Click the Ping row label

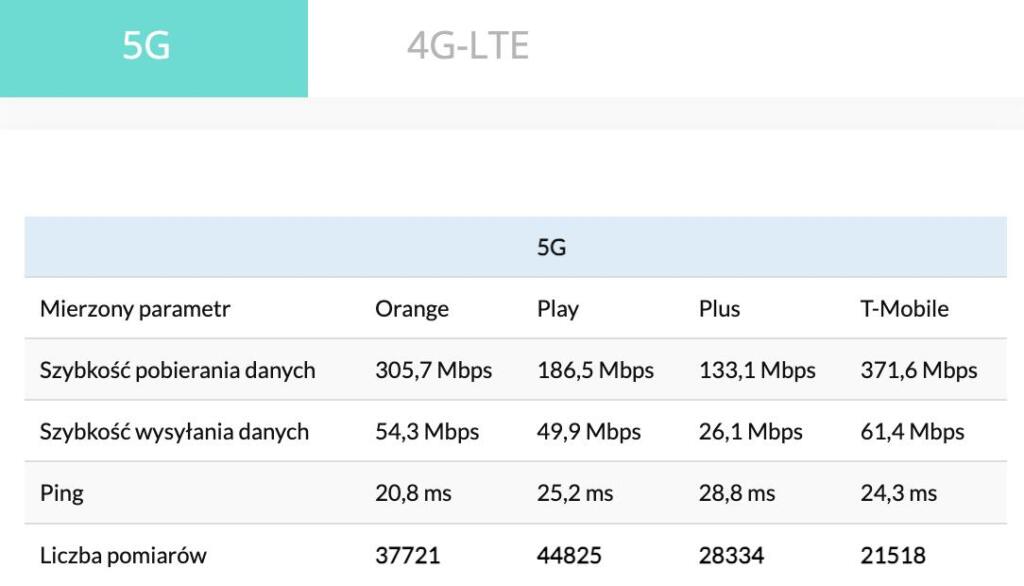click(x=62, y=493)
